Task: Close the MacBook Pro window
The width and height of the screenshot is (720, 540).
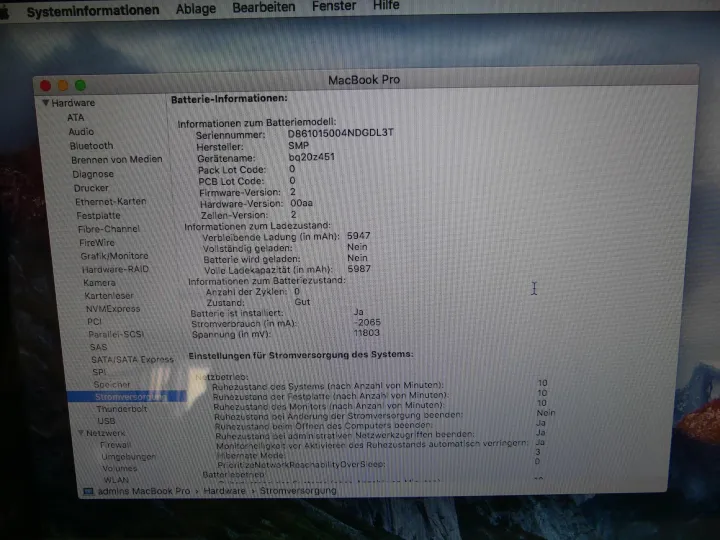Action: click(45, 86)
